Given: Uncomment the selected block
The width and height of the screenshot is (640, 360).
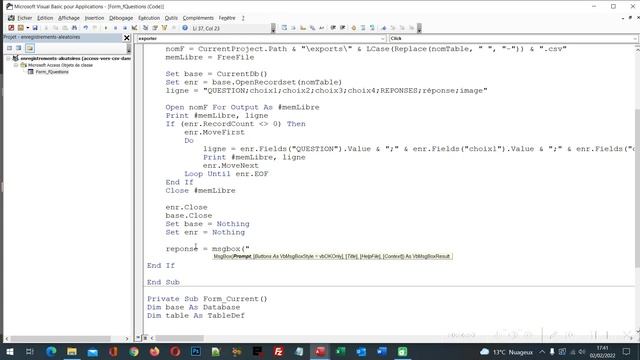Looking at the screenshot, I should (372, 28).
